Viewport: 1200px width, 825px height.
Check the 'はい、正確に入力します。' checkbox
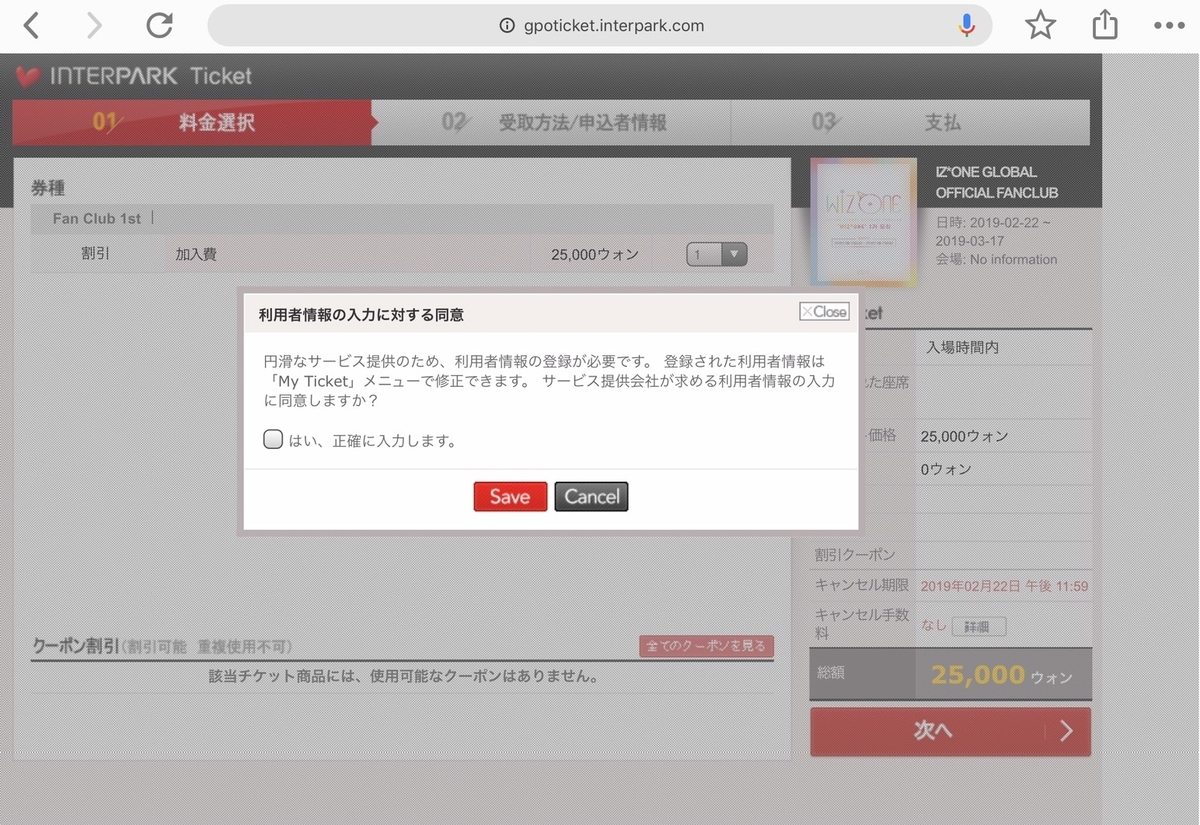tap(273, 439)
